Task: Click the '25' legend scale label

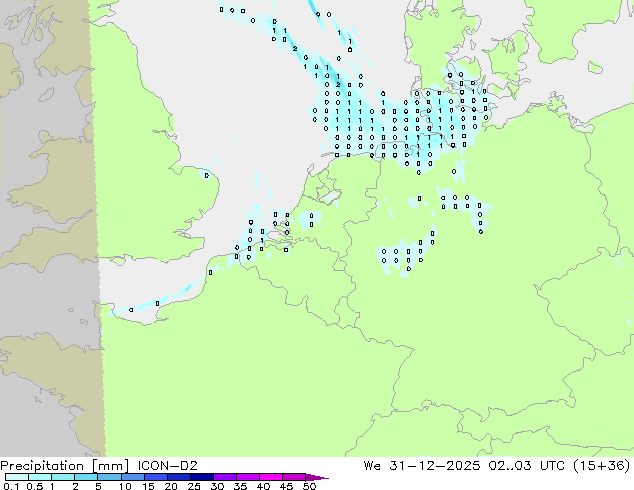Action: tap(194, 486)
